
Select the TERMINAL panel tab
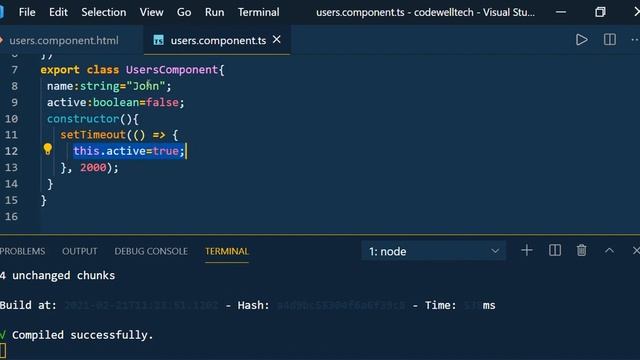point(227,251)
